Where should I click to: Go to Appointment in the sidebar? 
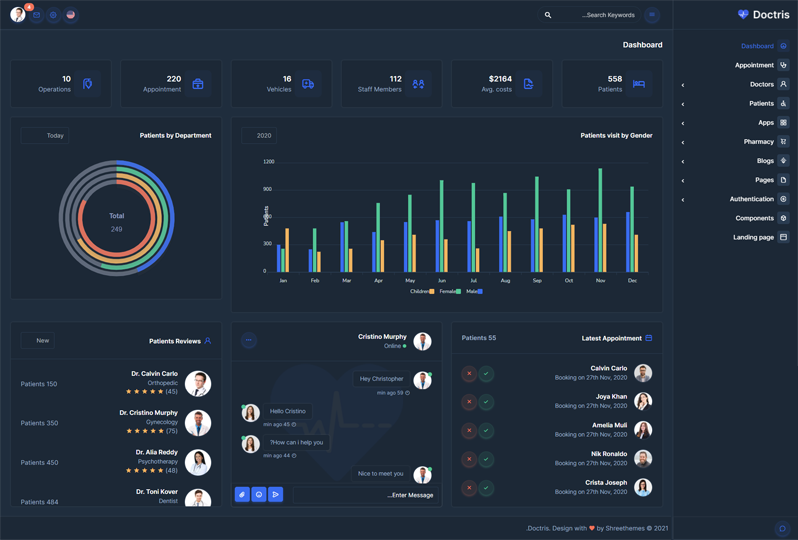click(x=754, y=65)
